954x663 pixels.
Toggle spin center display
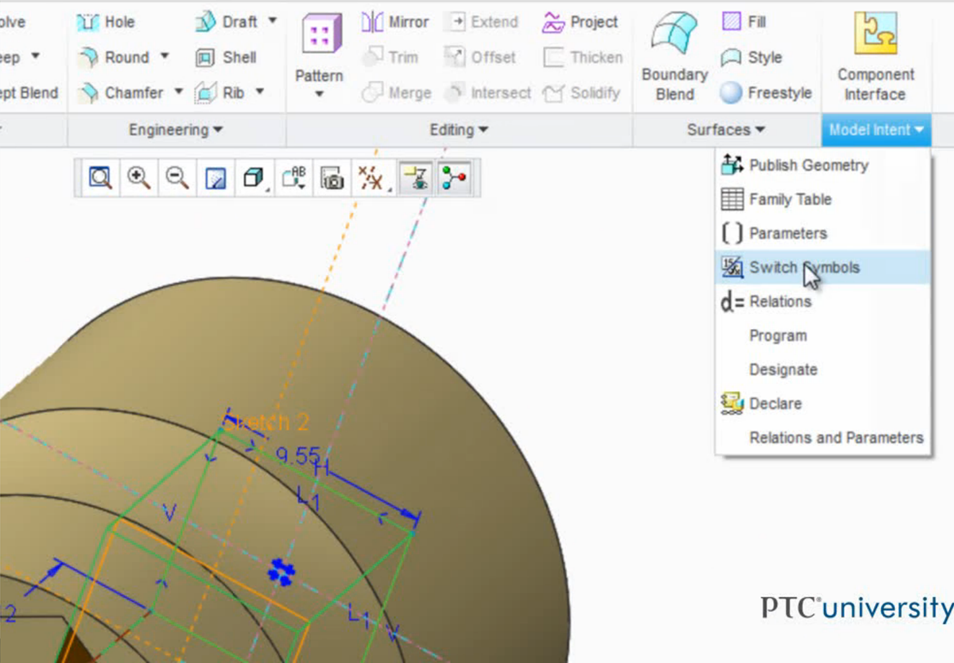[x=454, y=178]
